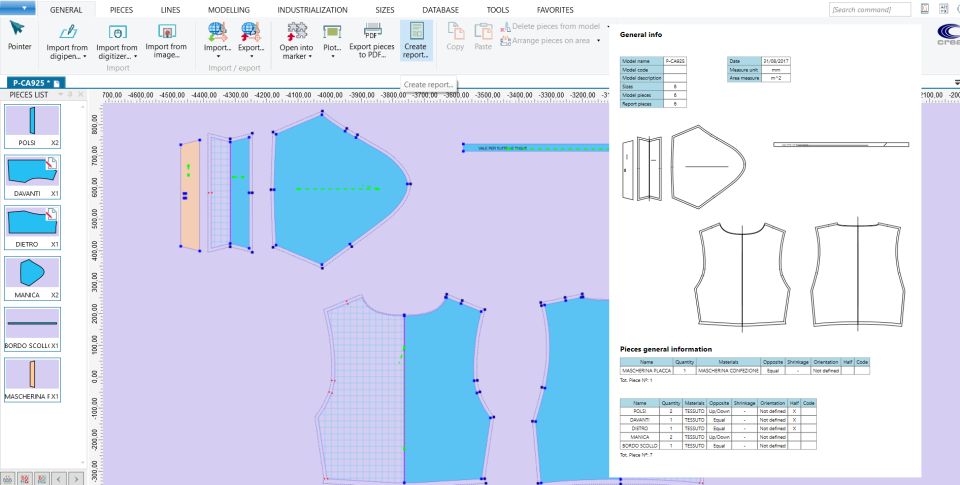Switch to the LINES ribbon tab
This screenshot has width=960, height=485.
pos(170,10)
